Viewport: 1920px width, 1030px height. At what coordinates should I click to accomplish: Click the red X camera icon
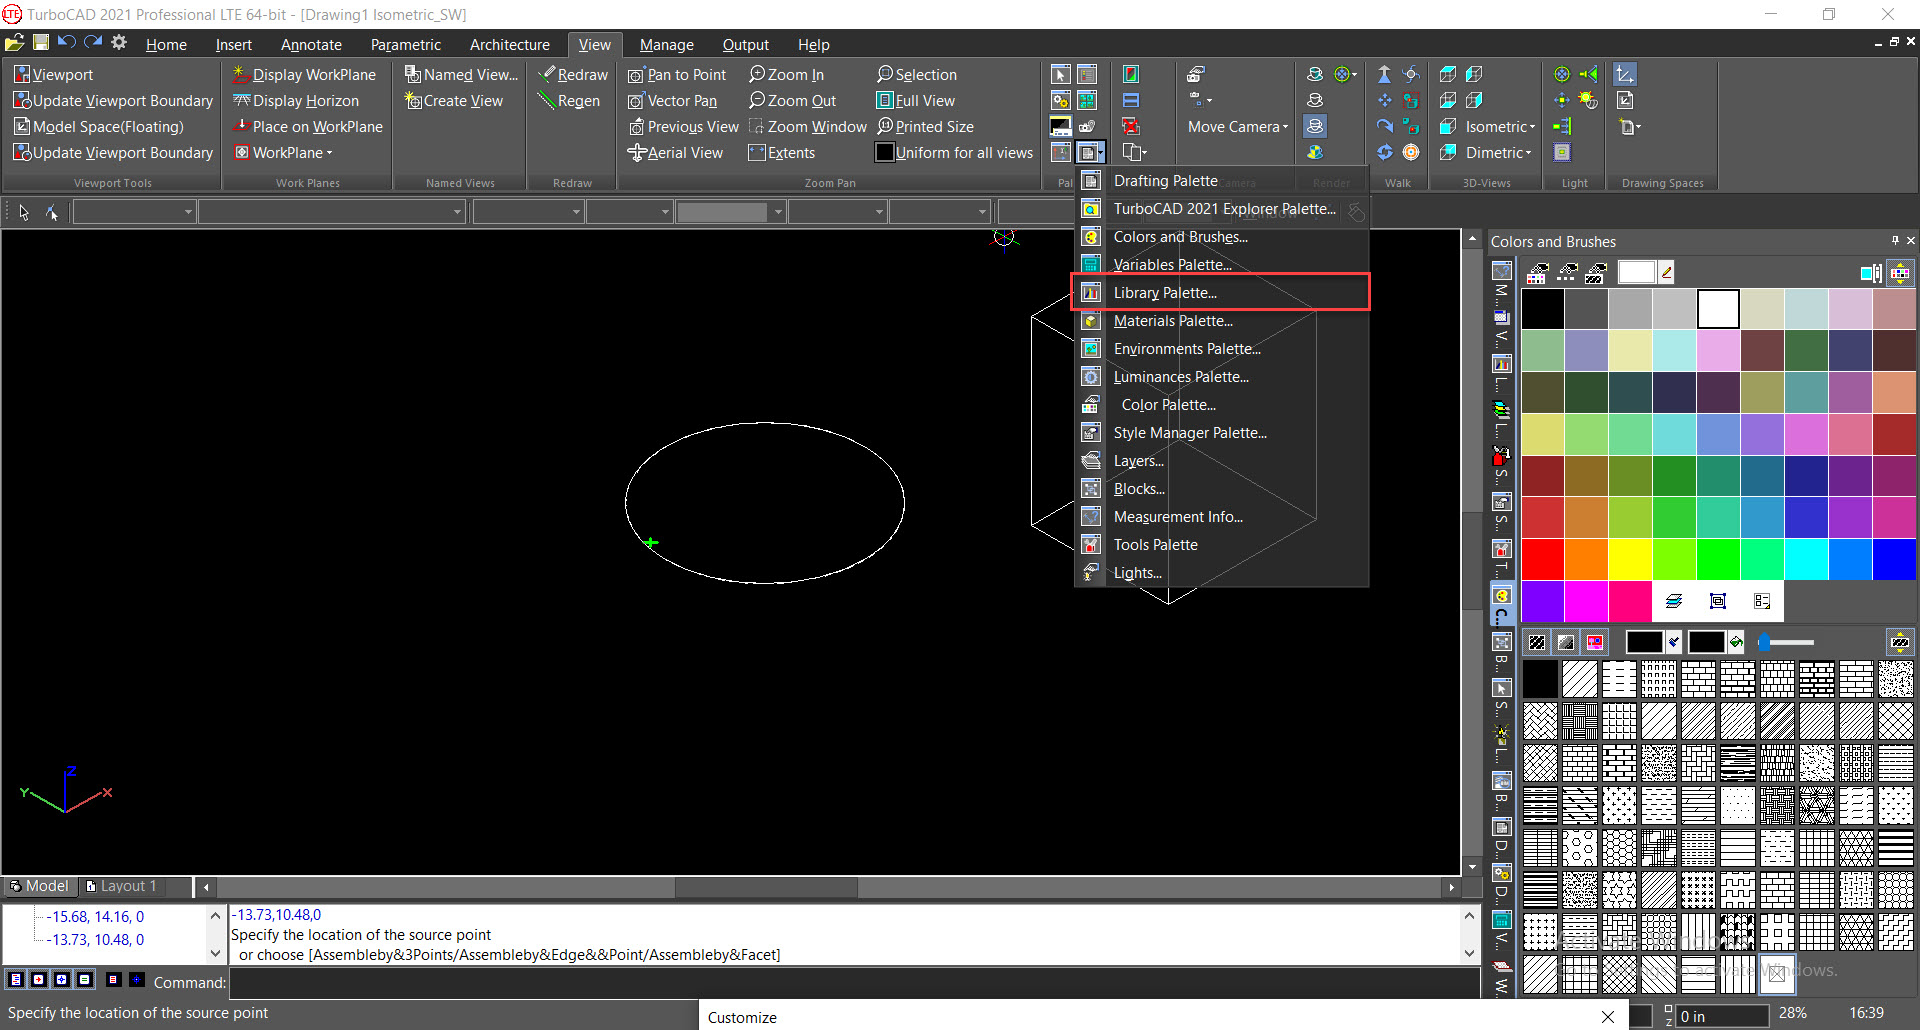point(1131,127)
